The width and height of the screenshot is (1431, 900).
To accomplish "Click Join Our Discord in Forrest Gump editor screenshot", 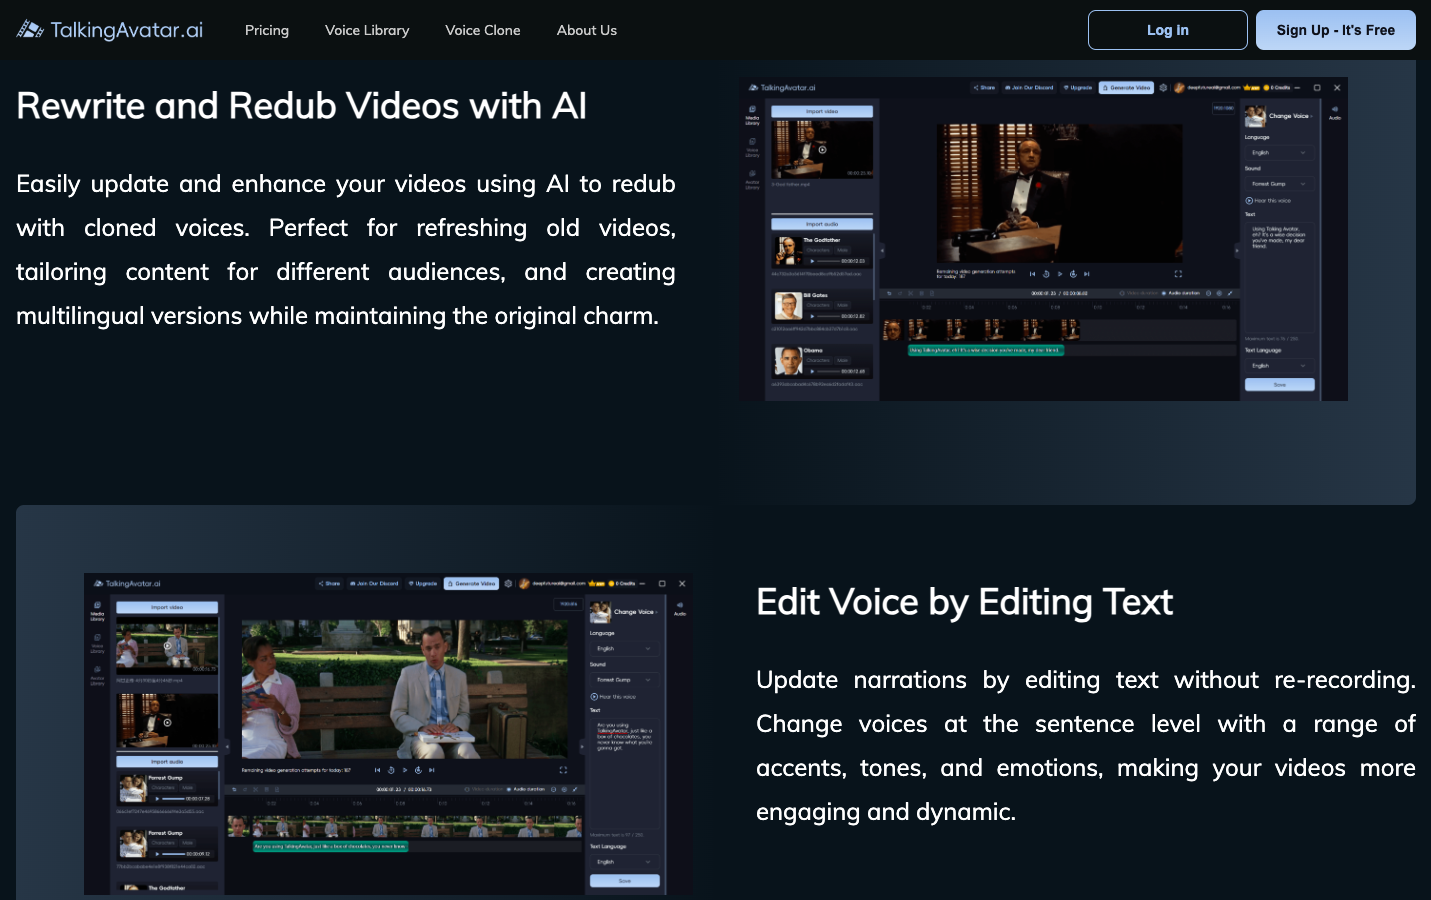I will pos(375,583).
